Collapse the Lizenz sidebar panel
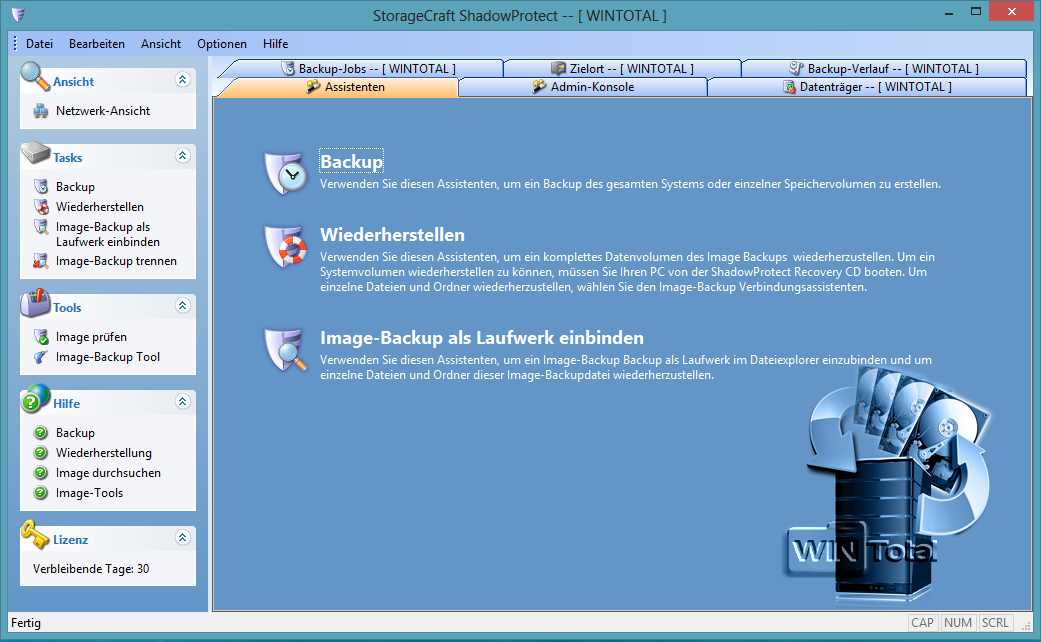 pyautogui.click(x=183, y=538)
